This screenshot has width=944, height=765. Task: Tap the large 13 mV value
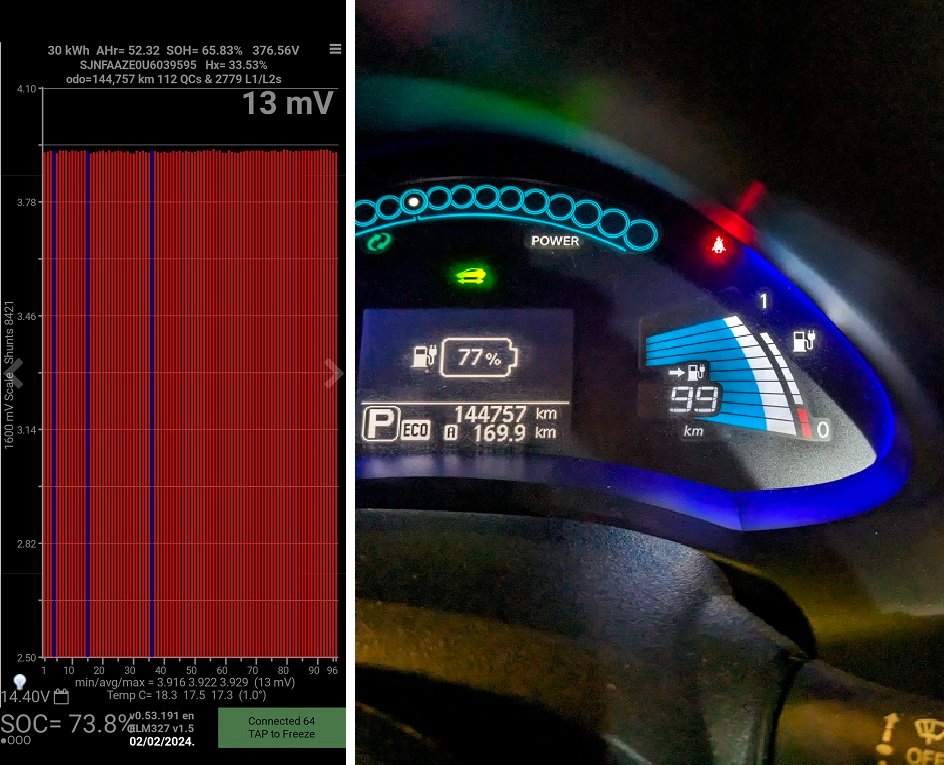(288, 103)
